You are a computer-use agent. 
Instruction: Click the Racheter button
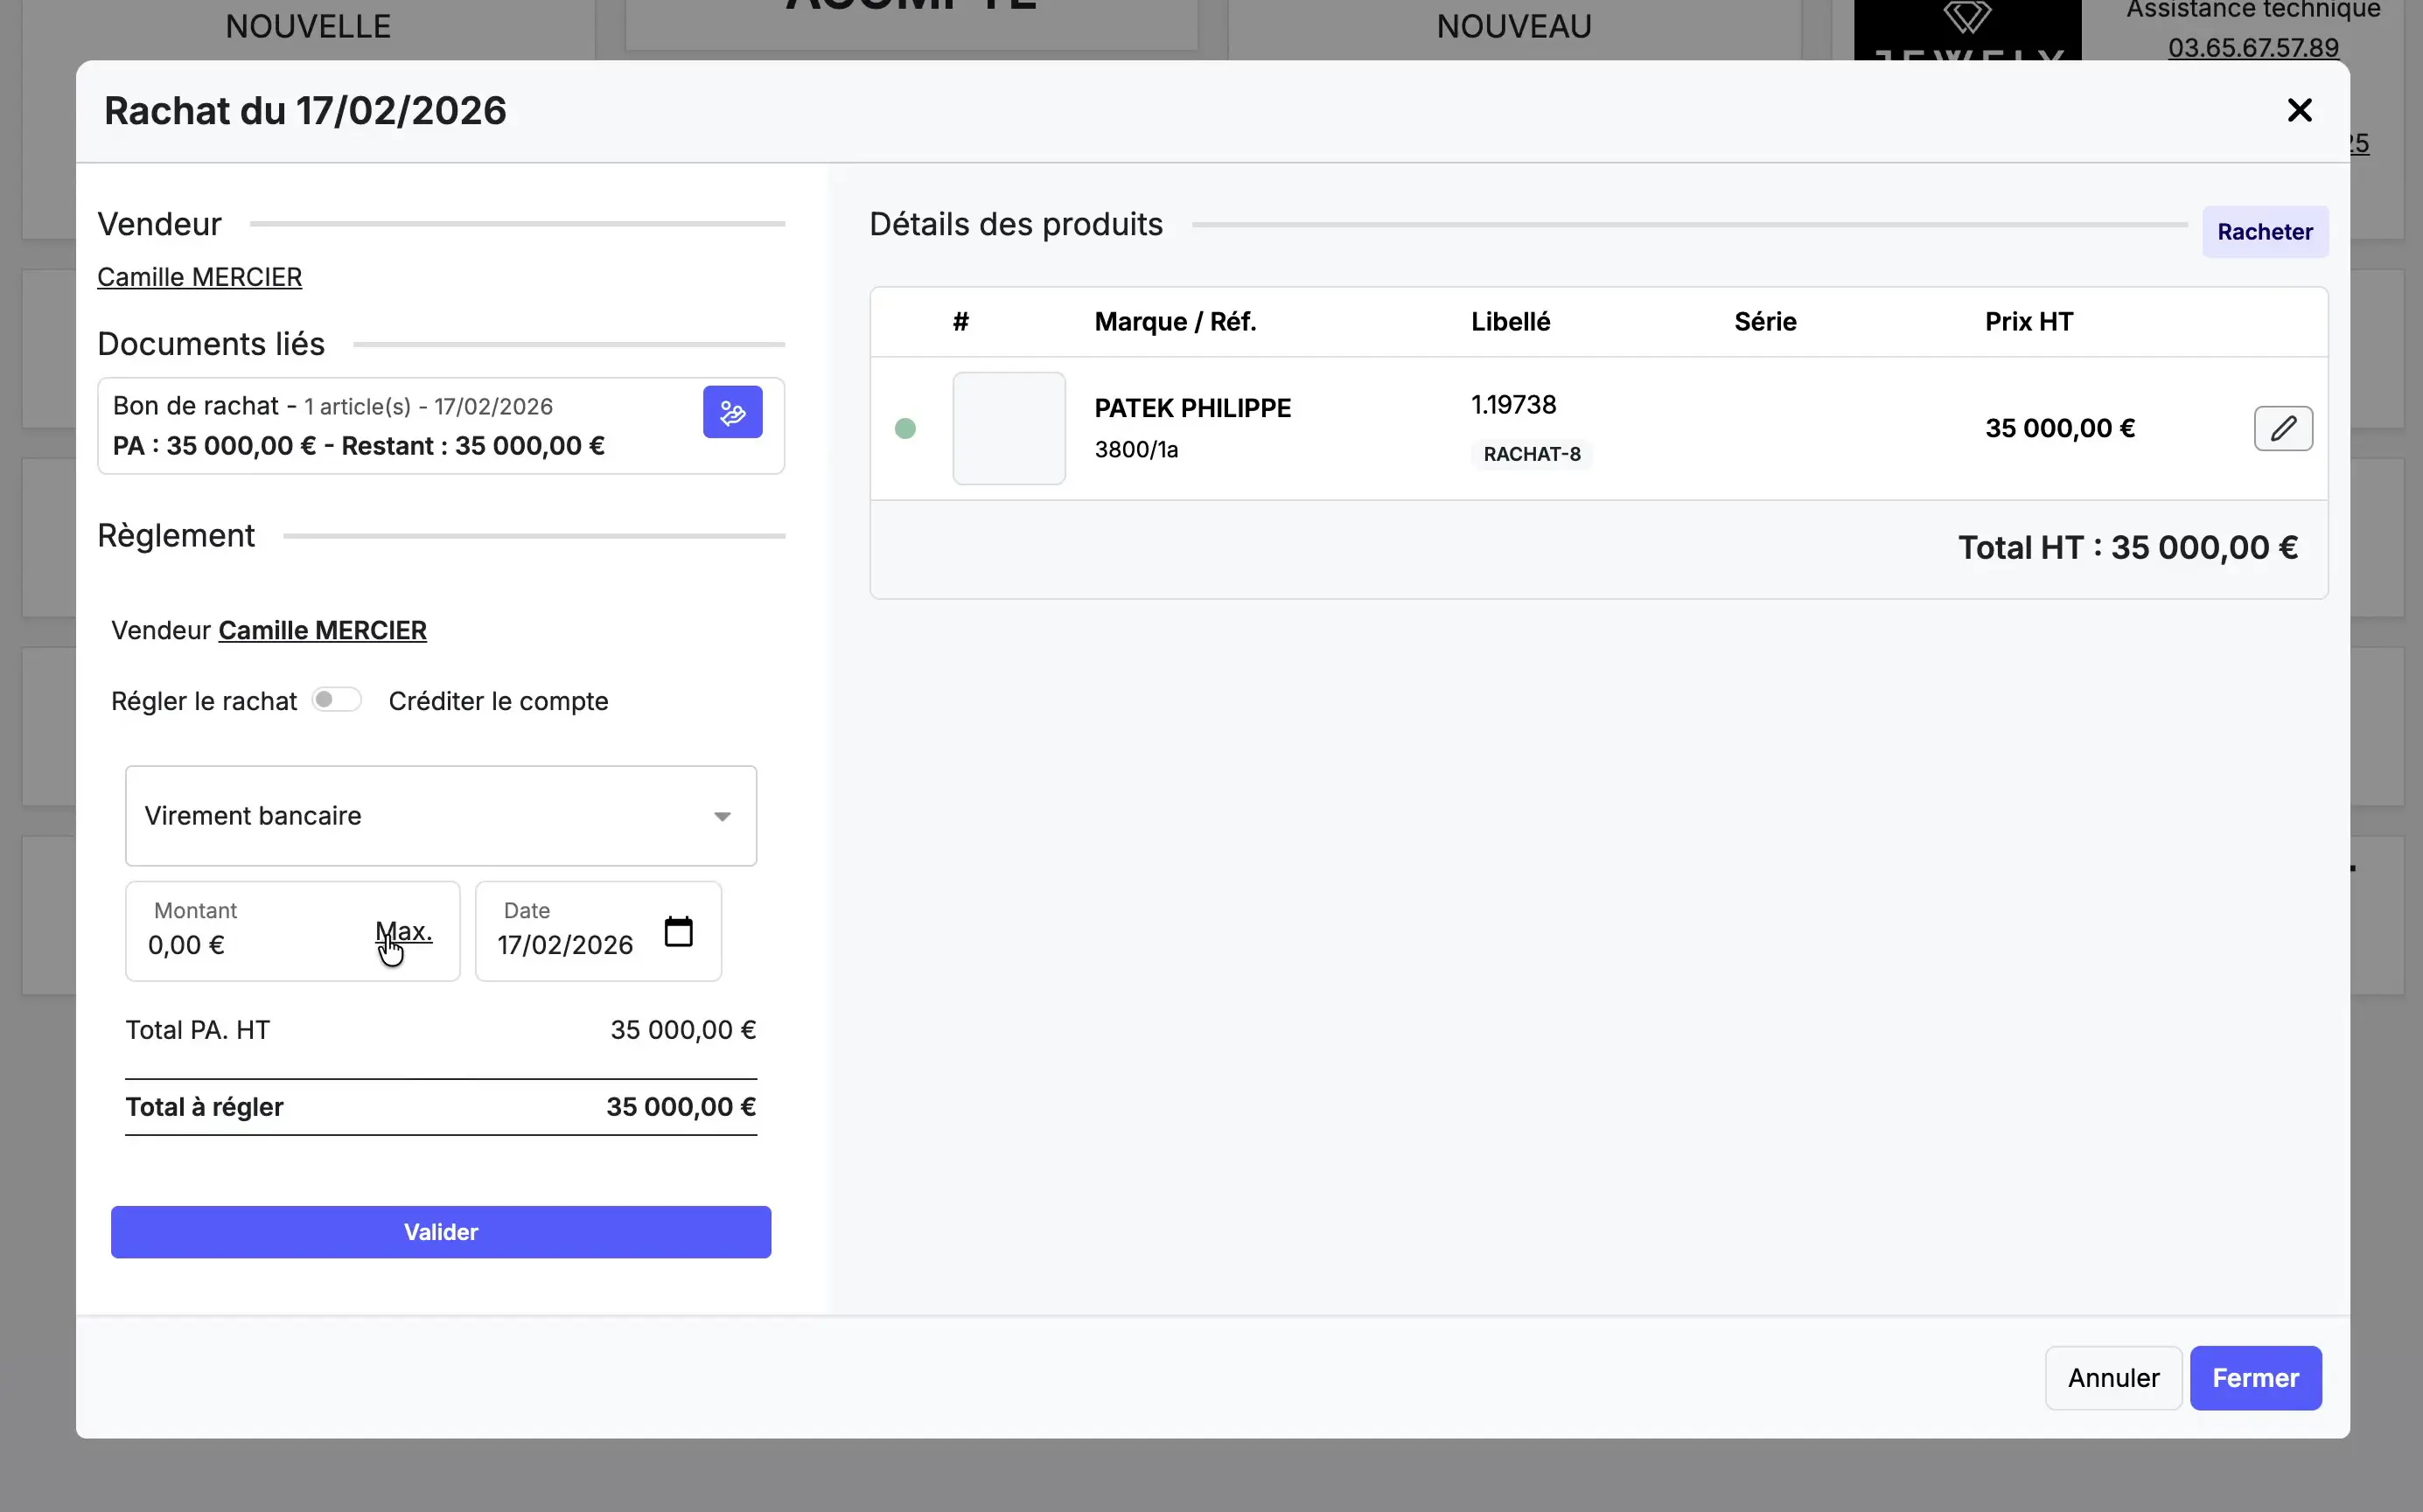point(2265,232)
